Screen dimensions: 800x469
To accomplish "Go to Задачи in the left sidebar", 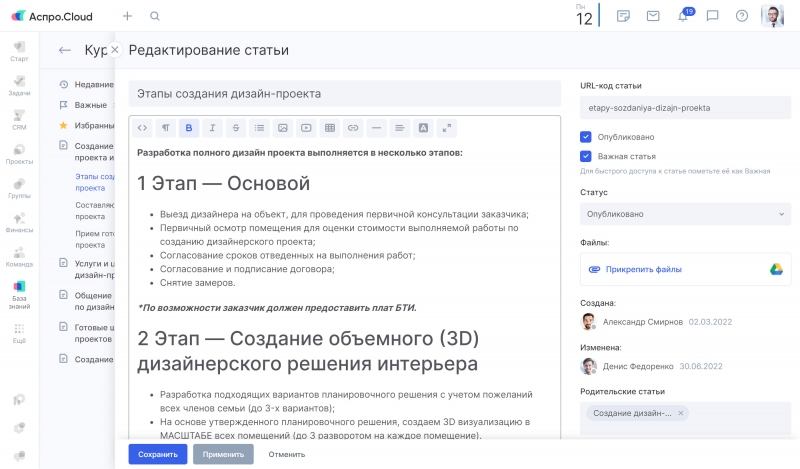I will [19, 84].
